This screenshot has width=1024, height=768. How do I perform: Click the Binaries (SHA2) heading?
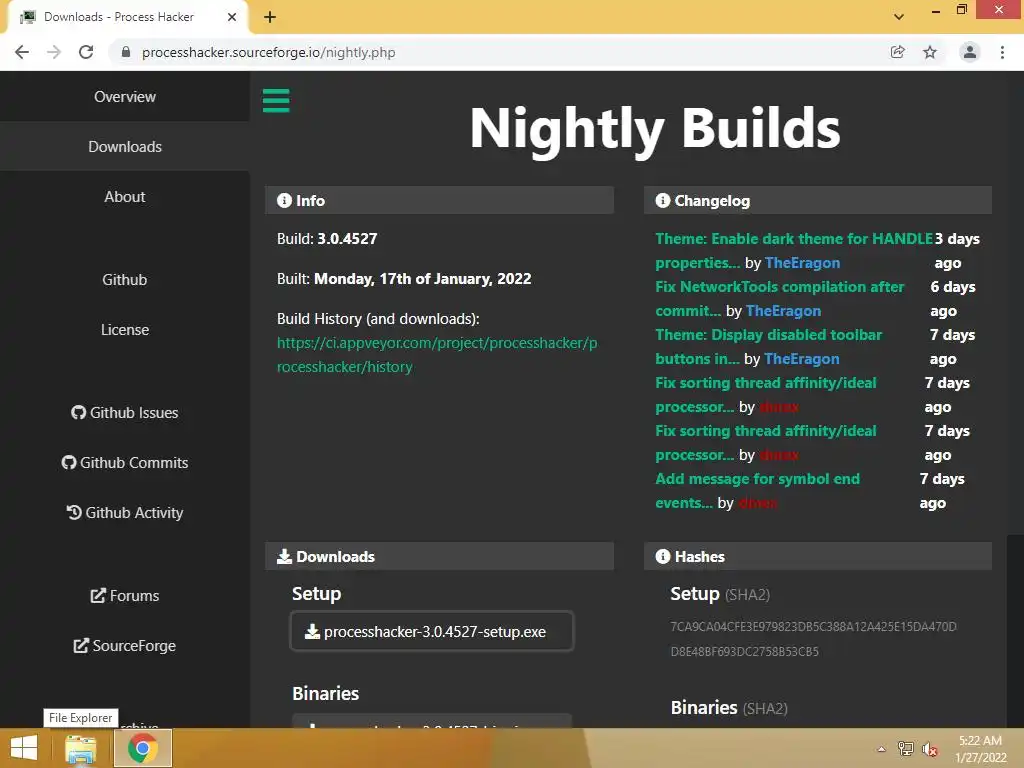(x=729, y=708)
